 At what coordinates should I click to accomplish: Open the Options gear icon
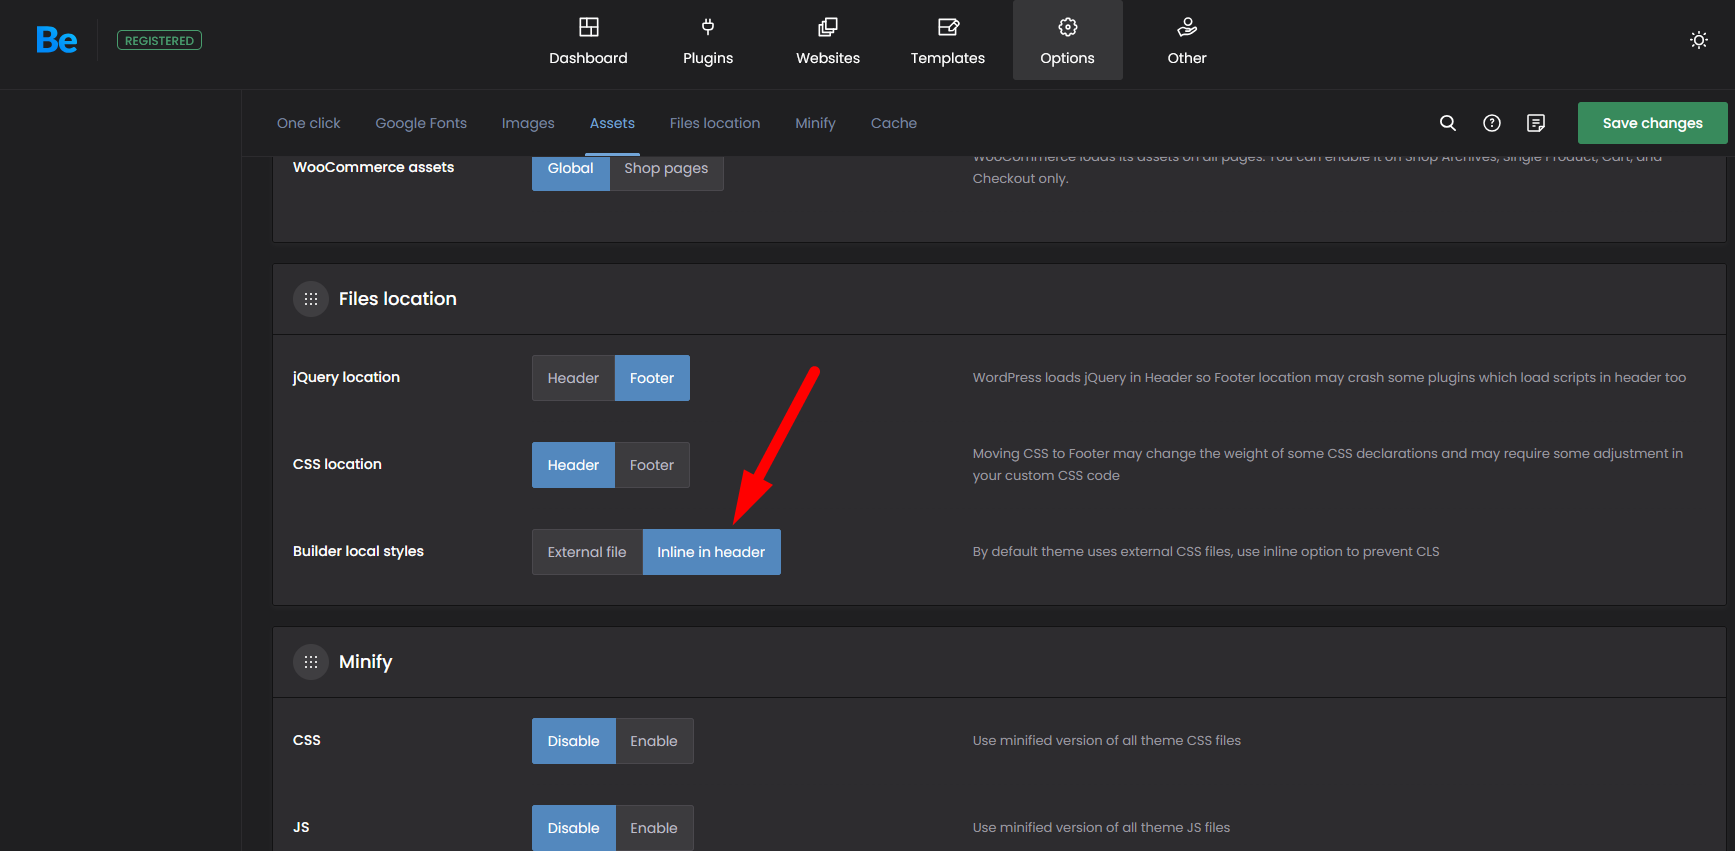(1068, 27)
